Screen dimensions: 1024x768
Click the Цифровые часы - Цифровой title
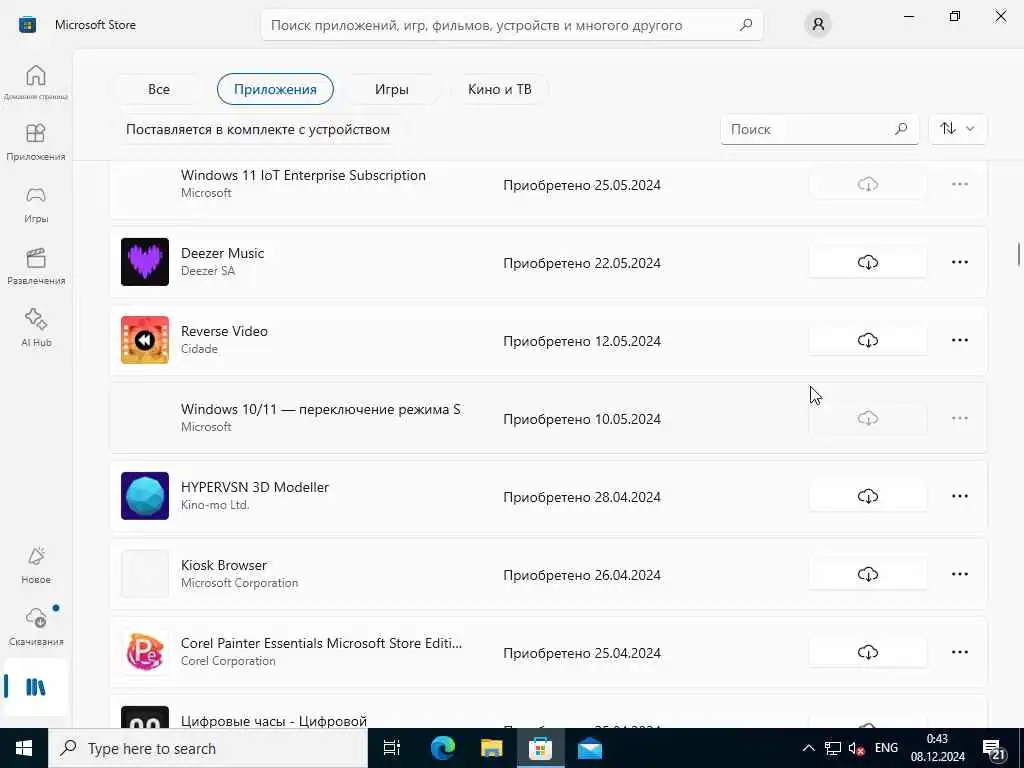274,721
